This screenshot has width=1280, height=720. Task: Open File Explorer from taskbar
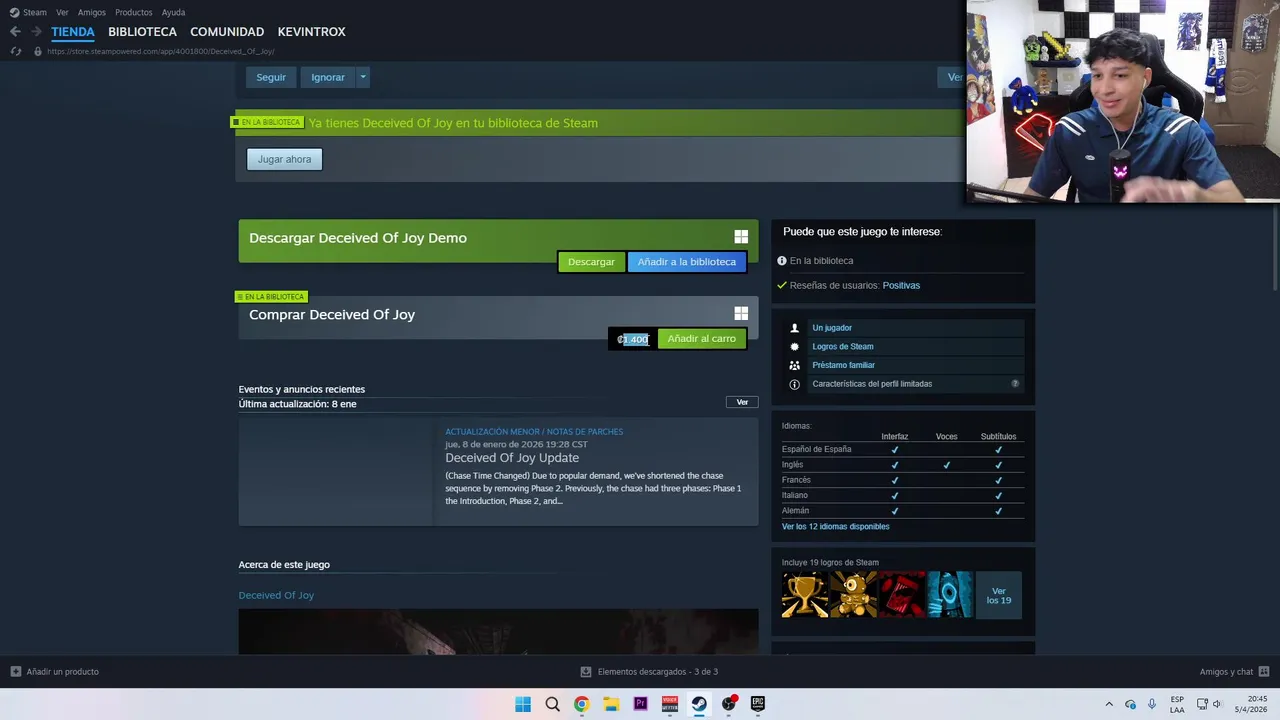coord(611,704)
